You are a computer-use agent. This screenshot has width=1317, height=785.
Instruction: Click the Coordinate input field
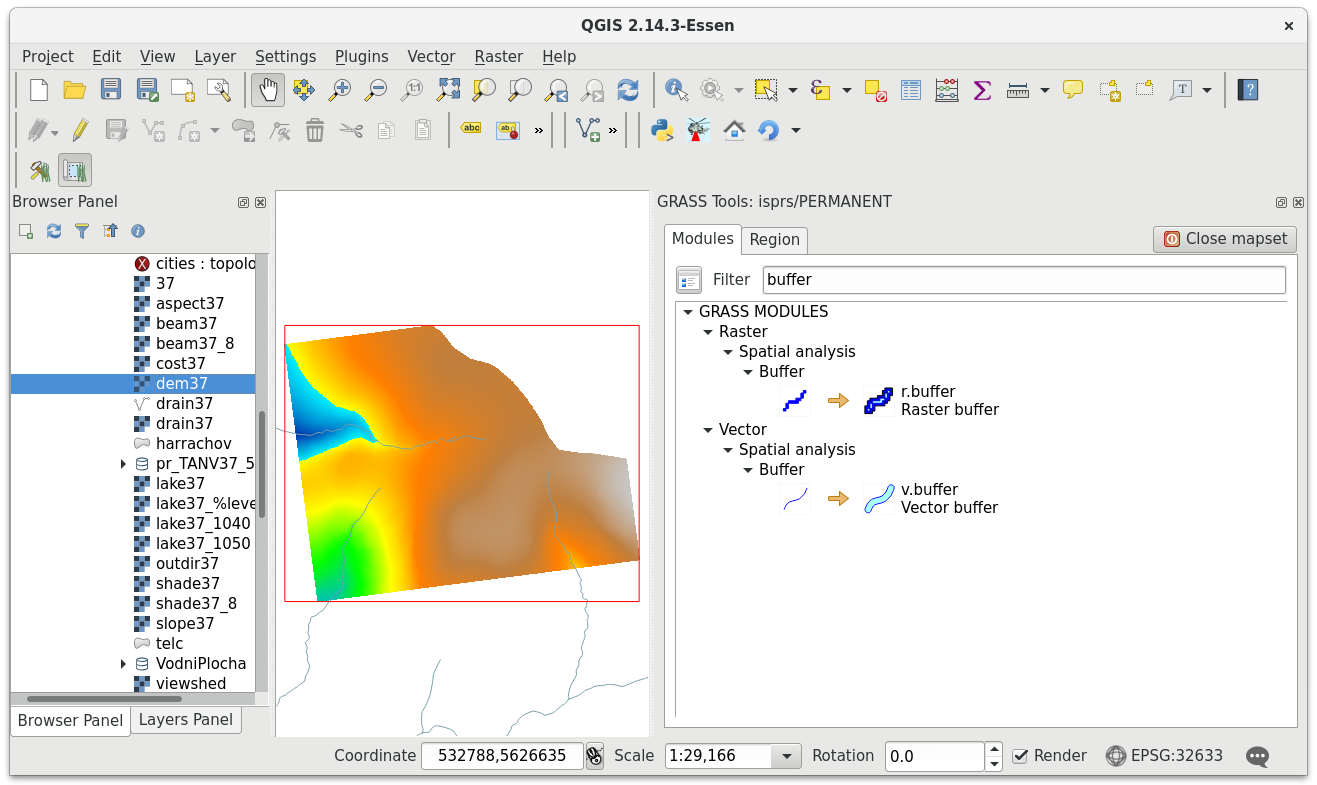(x=502, y=756)
